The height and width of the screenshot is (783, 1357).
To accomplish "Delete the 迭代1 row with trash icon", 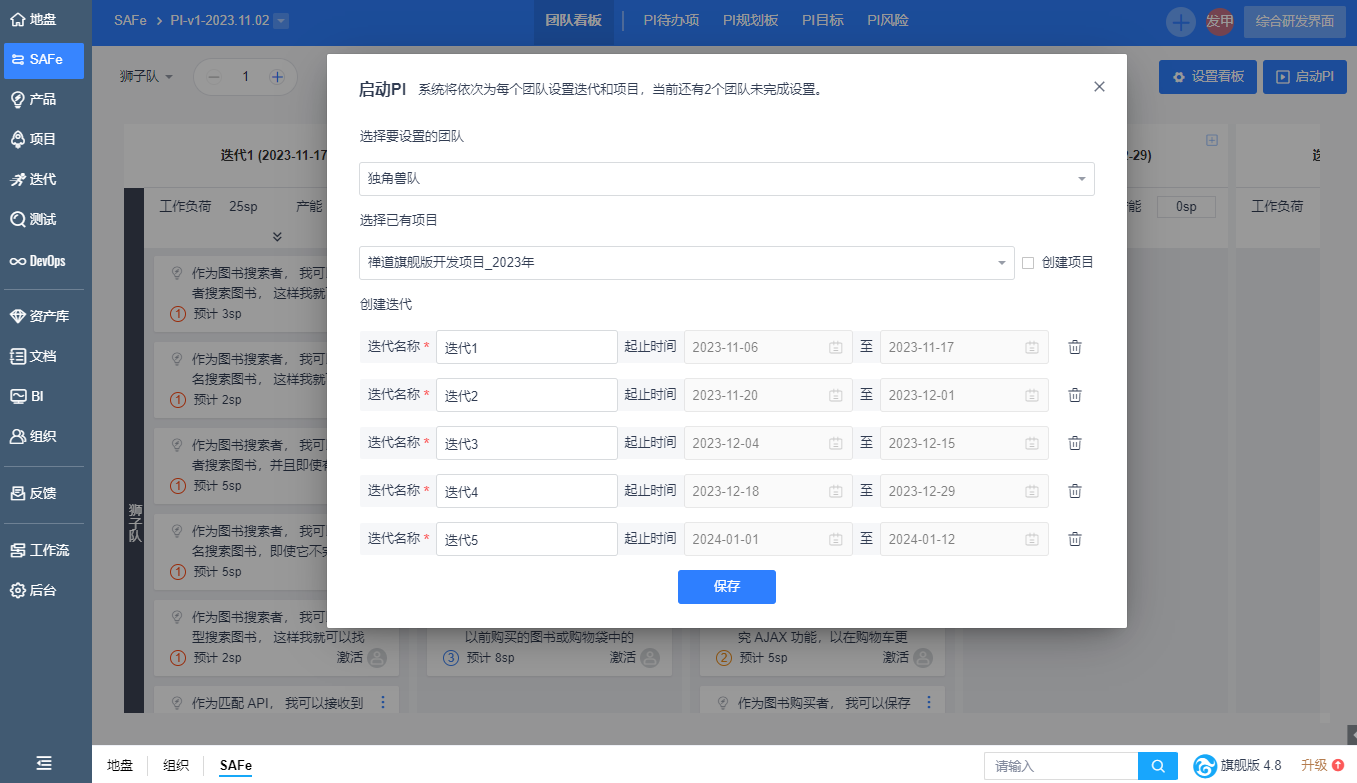I will coord(1075,347).
